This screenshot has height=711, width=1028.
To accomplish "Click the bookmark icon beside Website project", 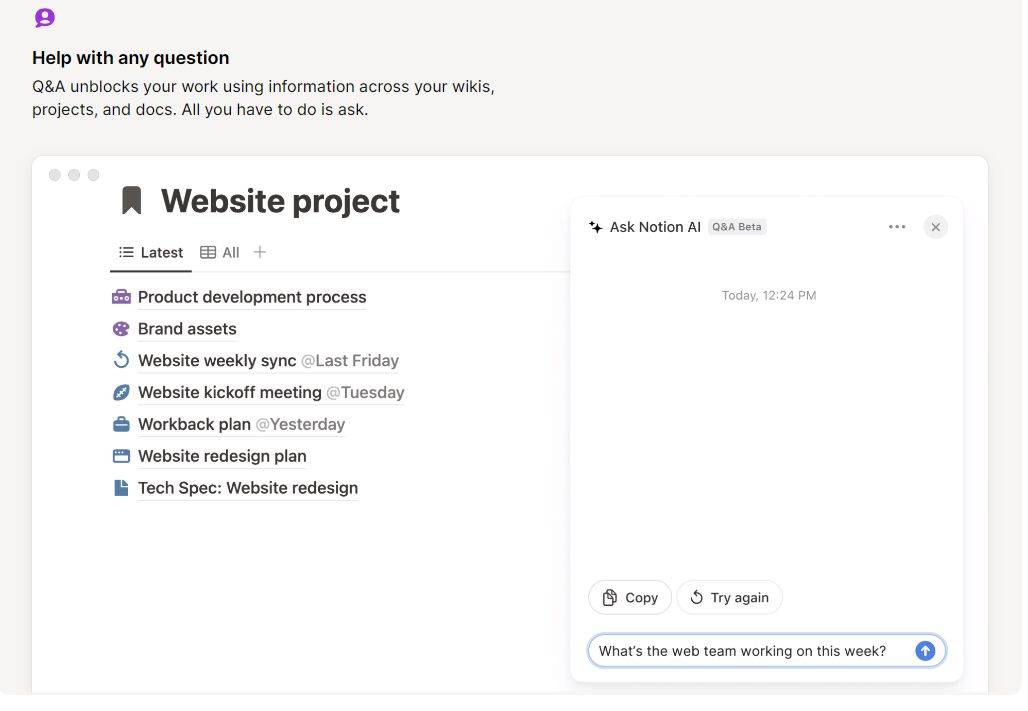I will 131,200.
